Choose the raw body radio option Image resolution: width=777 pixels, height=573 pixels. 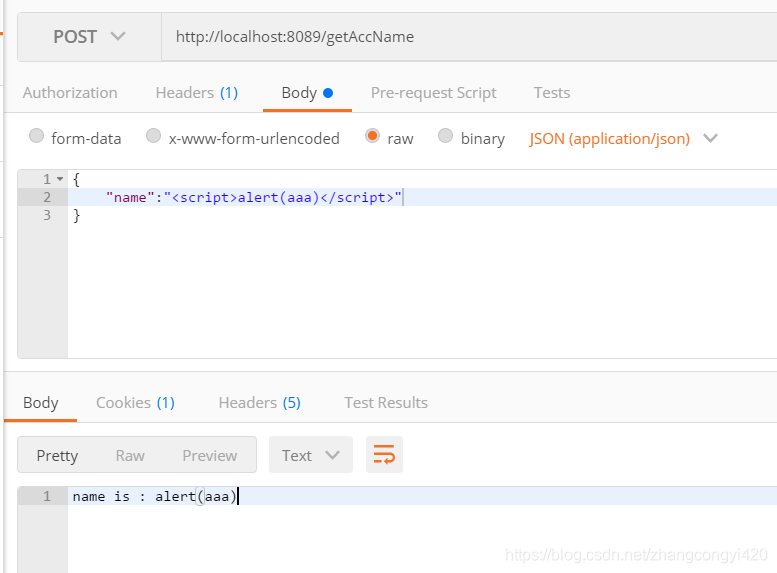pyautogui.click(x=373, y=137)
